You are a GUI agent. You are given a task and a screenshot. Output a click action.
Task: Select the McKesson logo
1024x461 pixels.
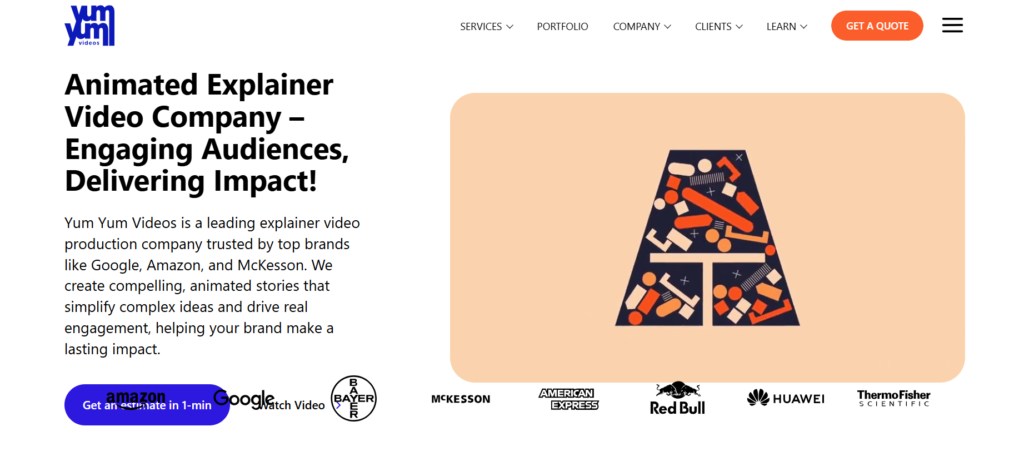(460, 399)
